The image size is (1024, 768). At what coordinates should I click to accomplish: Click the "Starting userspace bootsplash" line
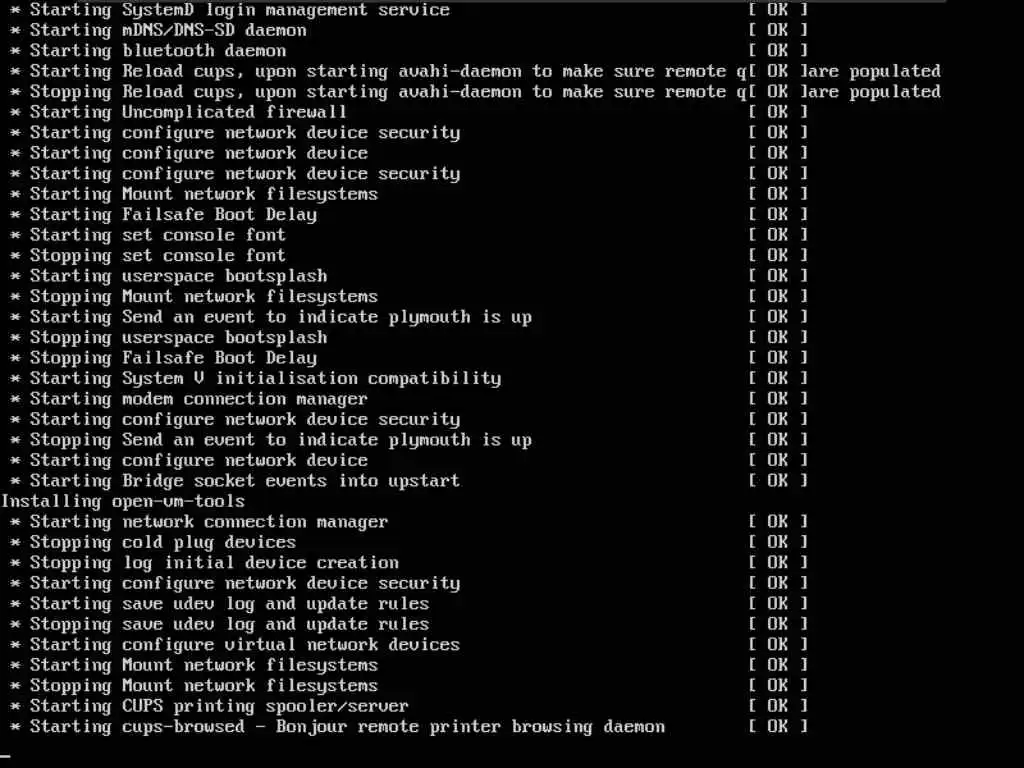pyautogui.click(x=178, y=276)
